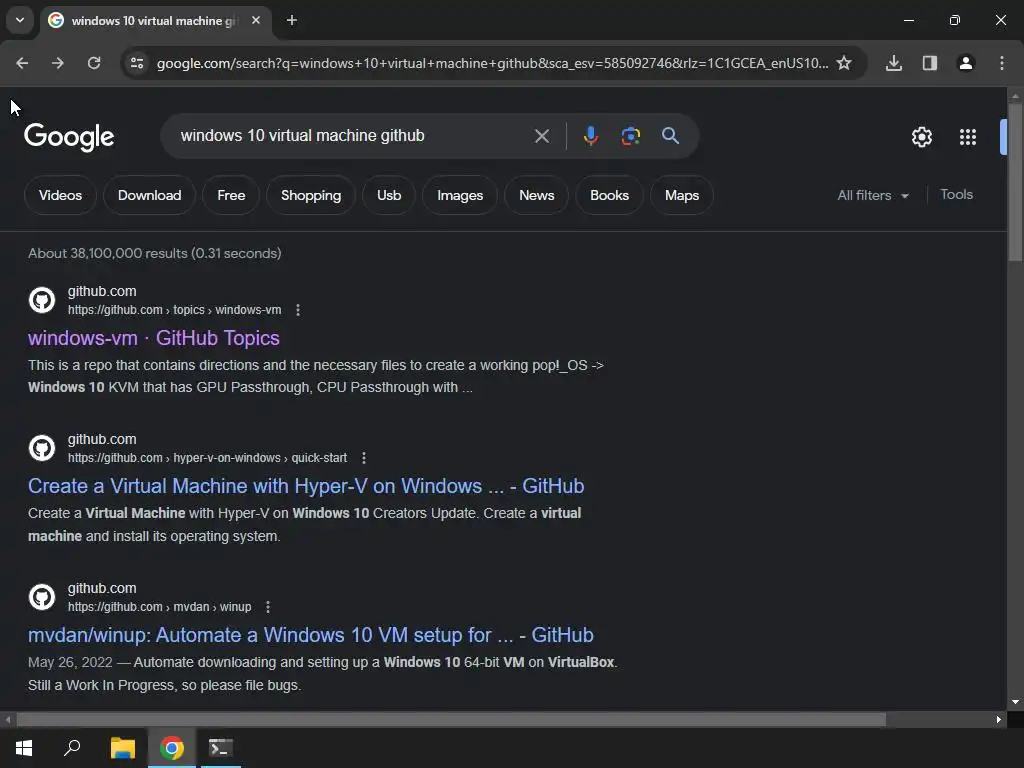Close the windows 10 virtual machine tab

256,20
